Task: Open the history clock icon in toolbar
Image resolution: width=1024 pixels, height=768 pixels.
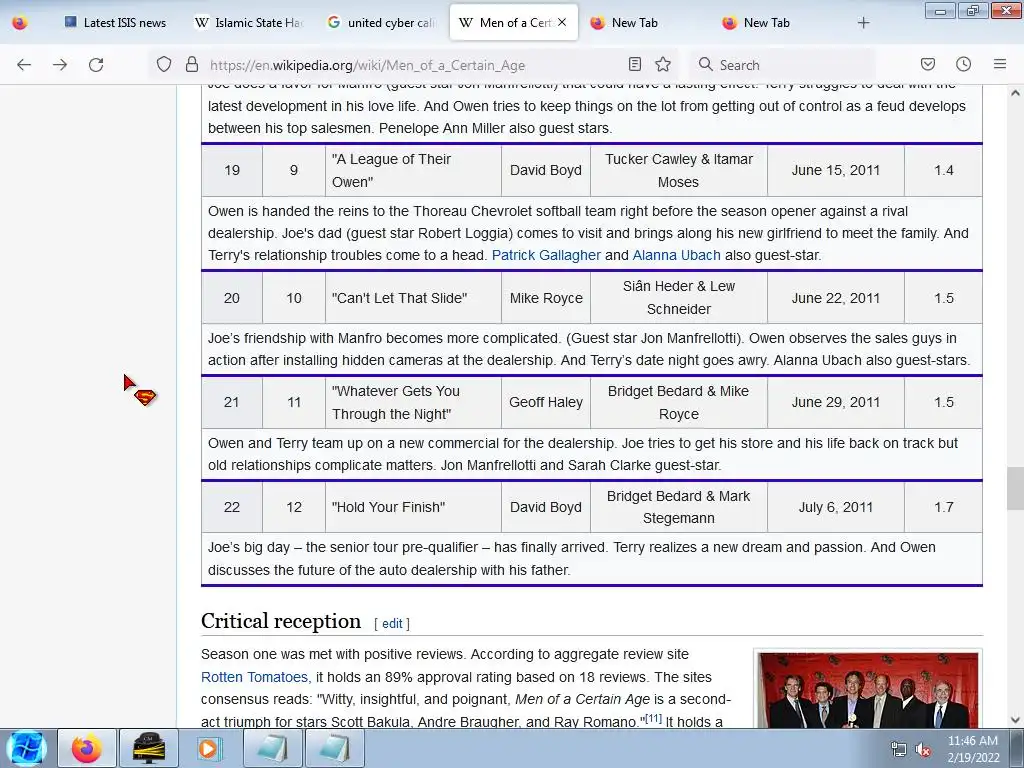Action: coord(963,64)
